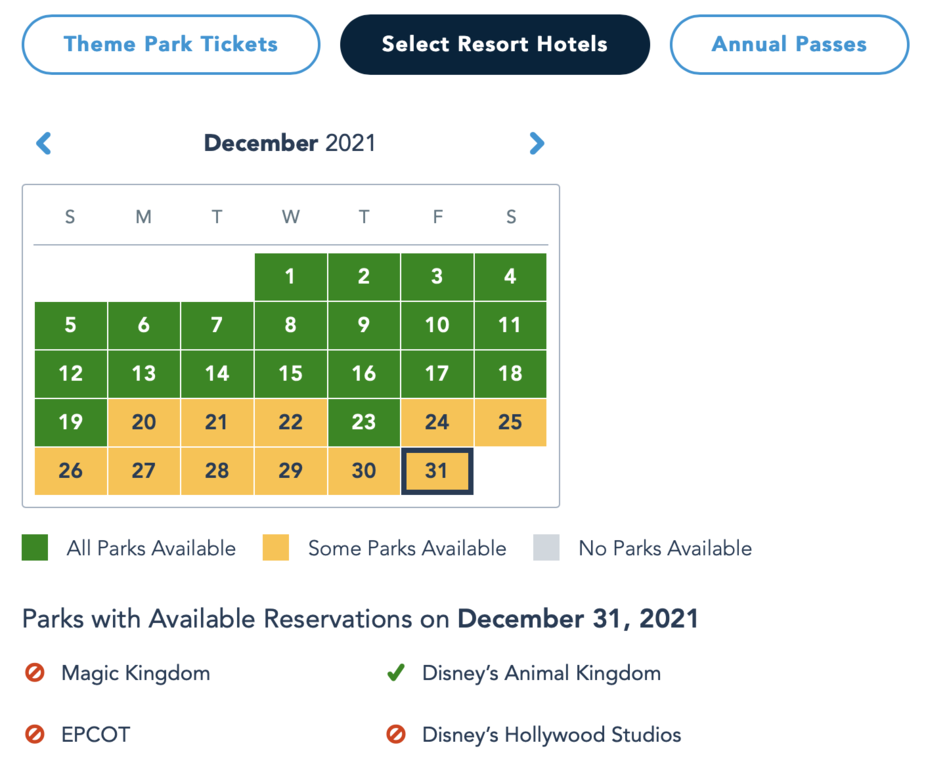The width and height of the screenshot is (926, 768).
Task: Select December 12 on the calendar
Action: (x=71, y=373)
